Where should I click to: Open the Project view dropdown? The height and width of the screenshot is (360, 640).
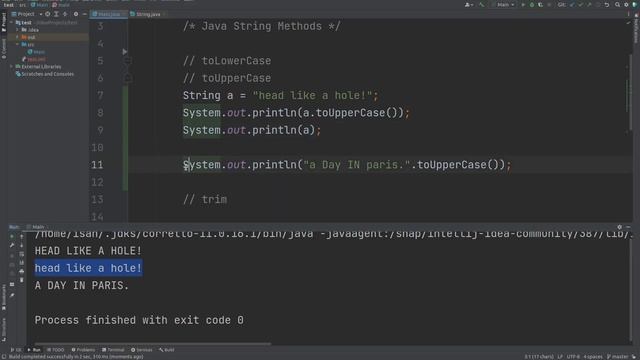27,14
